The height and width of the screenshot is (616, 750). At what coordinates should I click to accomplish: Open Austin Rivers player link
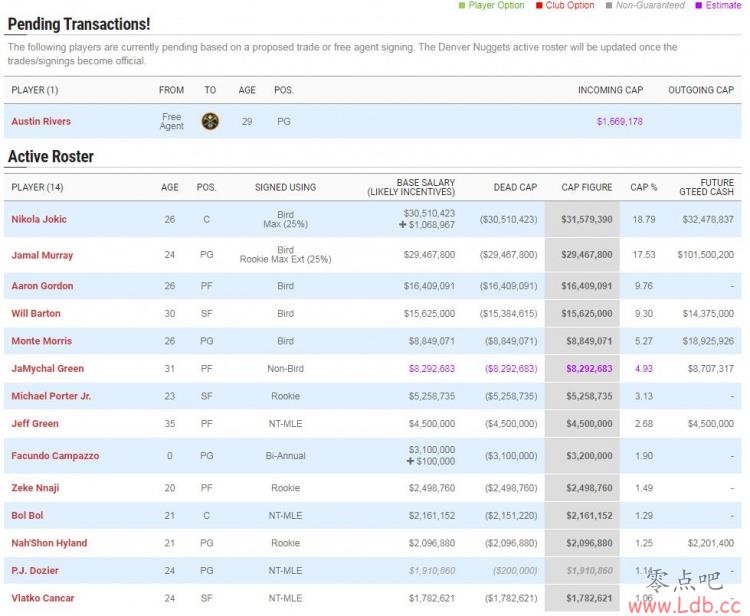[x=41, y=121]
